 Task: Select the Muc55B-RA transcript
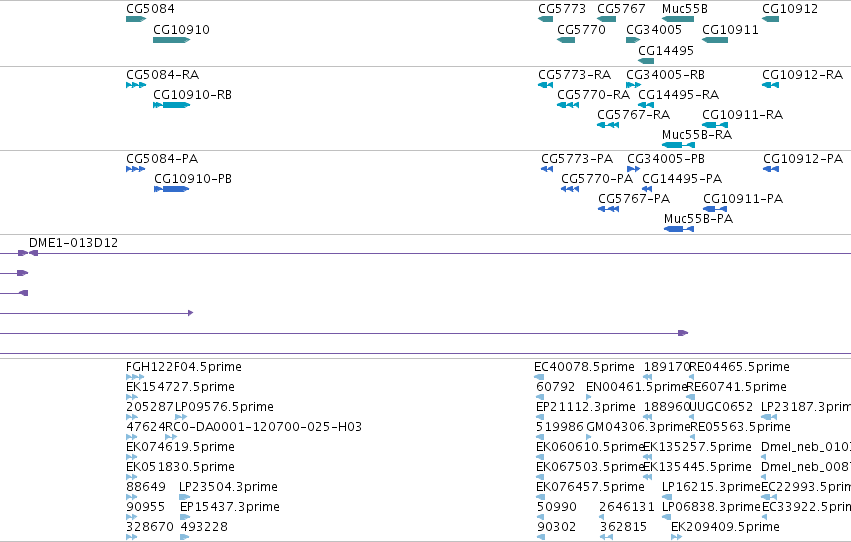click(x=678, y=145)
